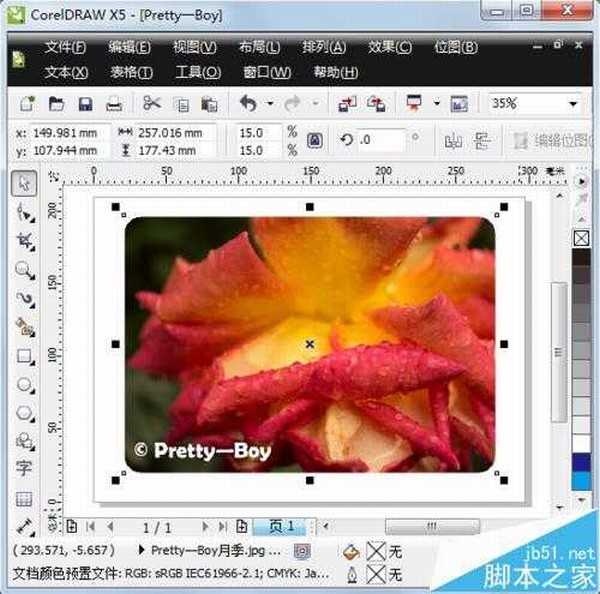
Task: Open the 文件(F) menu
Action: pos(65,47)
